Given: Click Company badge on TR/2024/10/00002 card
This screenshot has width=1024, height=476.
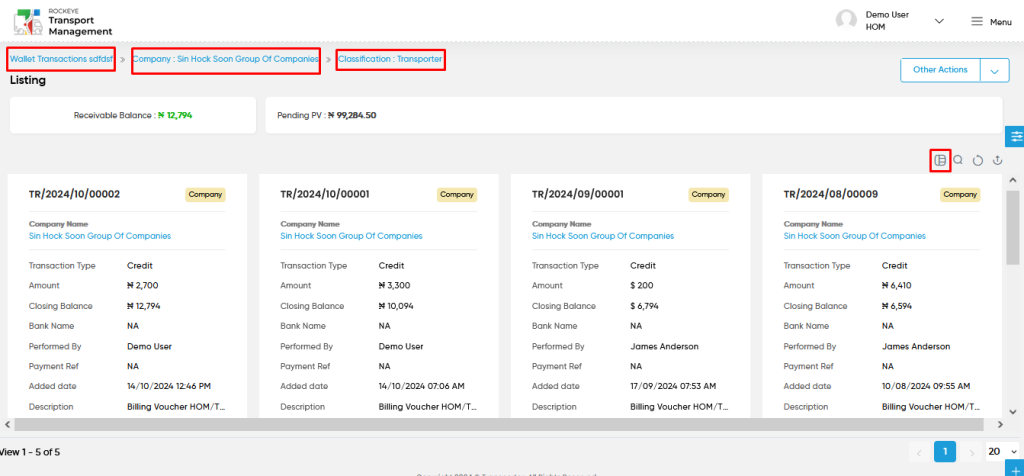Looking at the screenshot, I should coord(206,195).
